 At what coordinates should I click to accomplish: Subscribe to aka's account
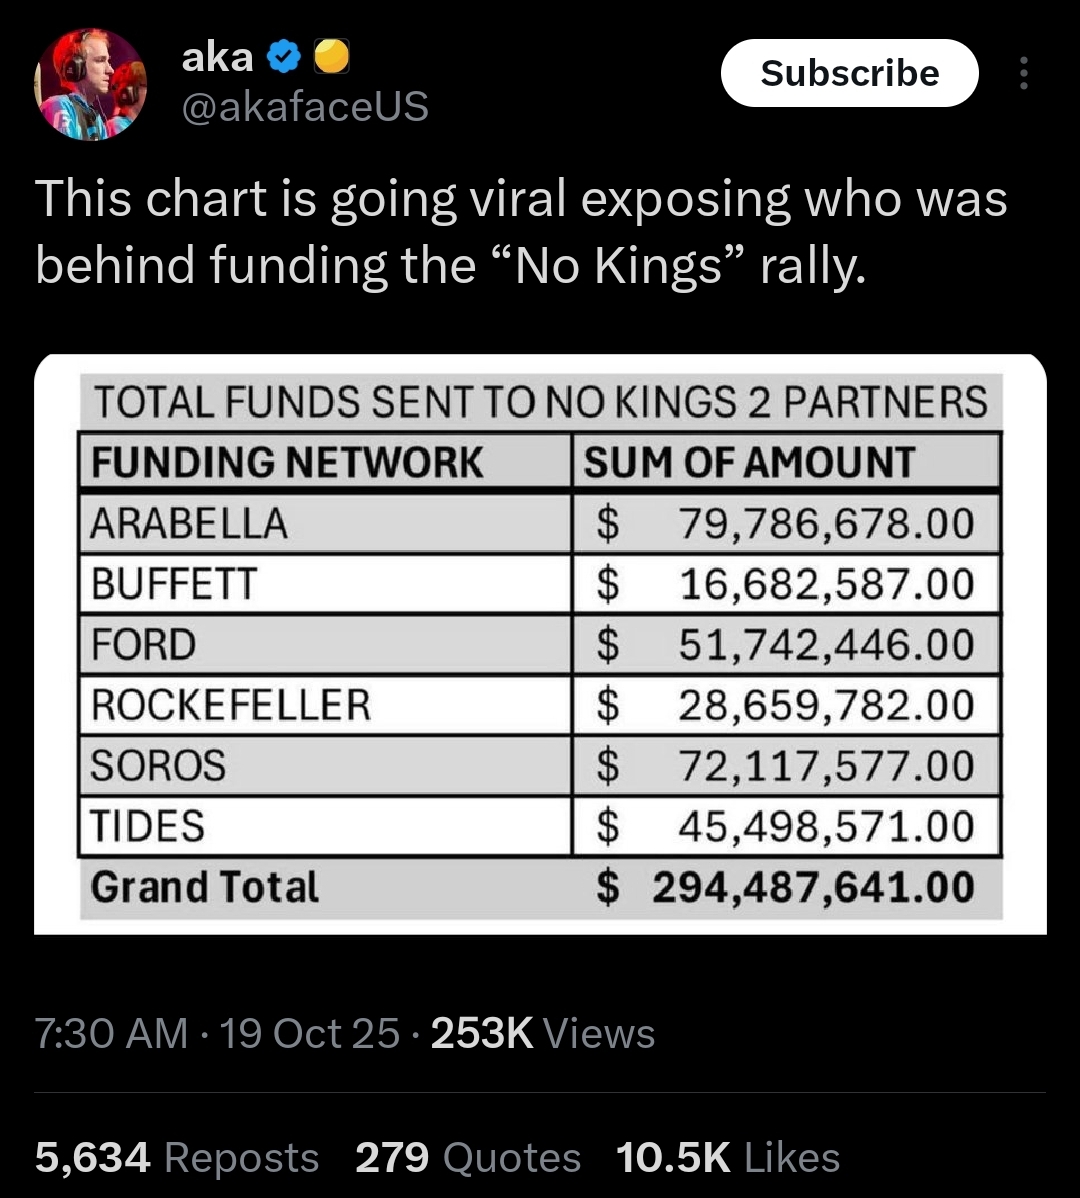coord(849,73)
